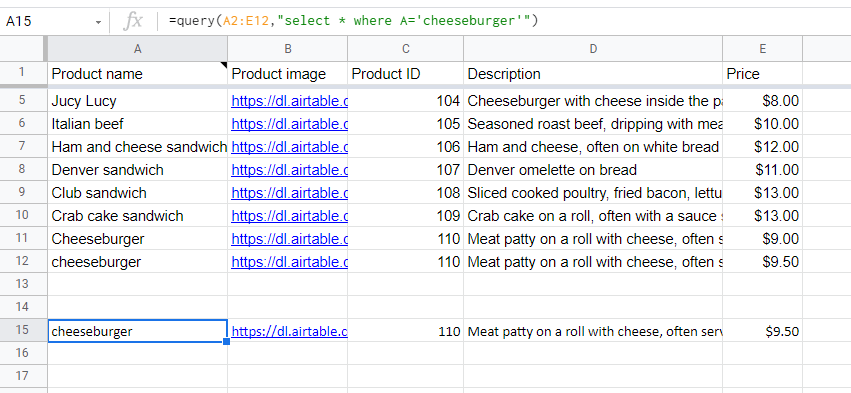Click the formula bar query text
Image resolution: width=851 pixels, height=393 pixels.
353,21
